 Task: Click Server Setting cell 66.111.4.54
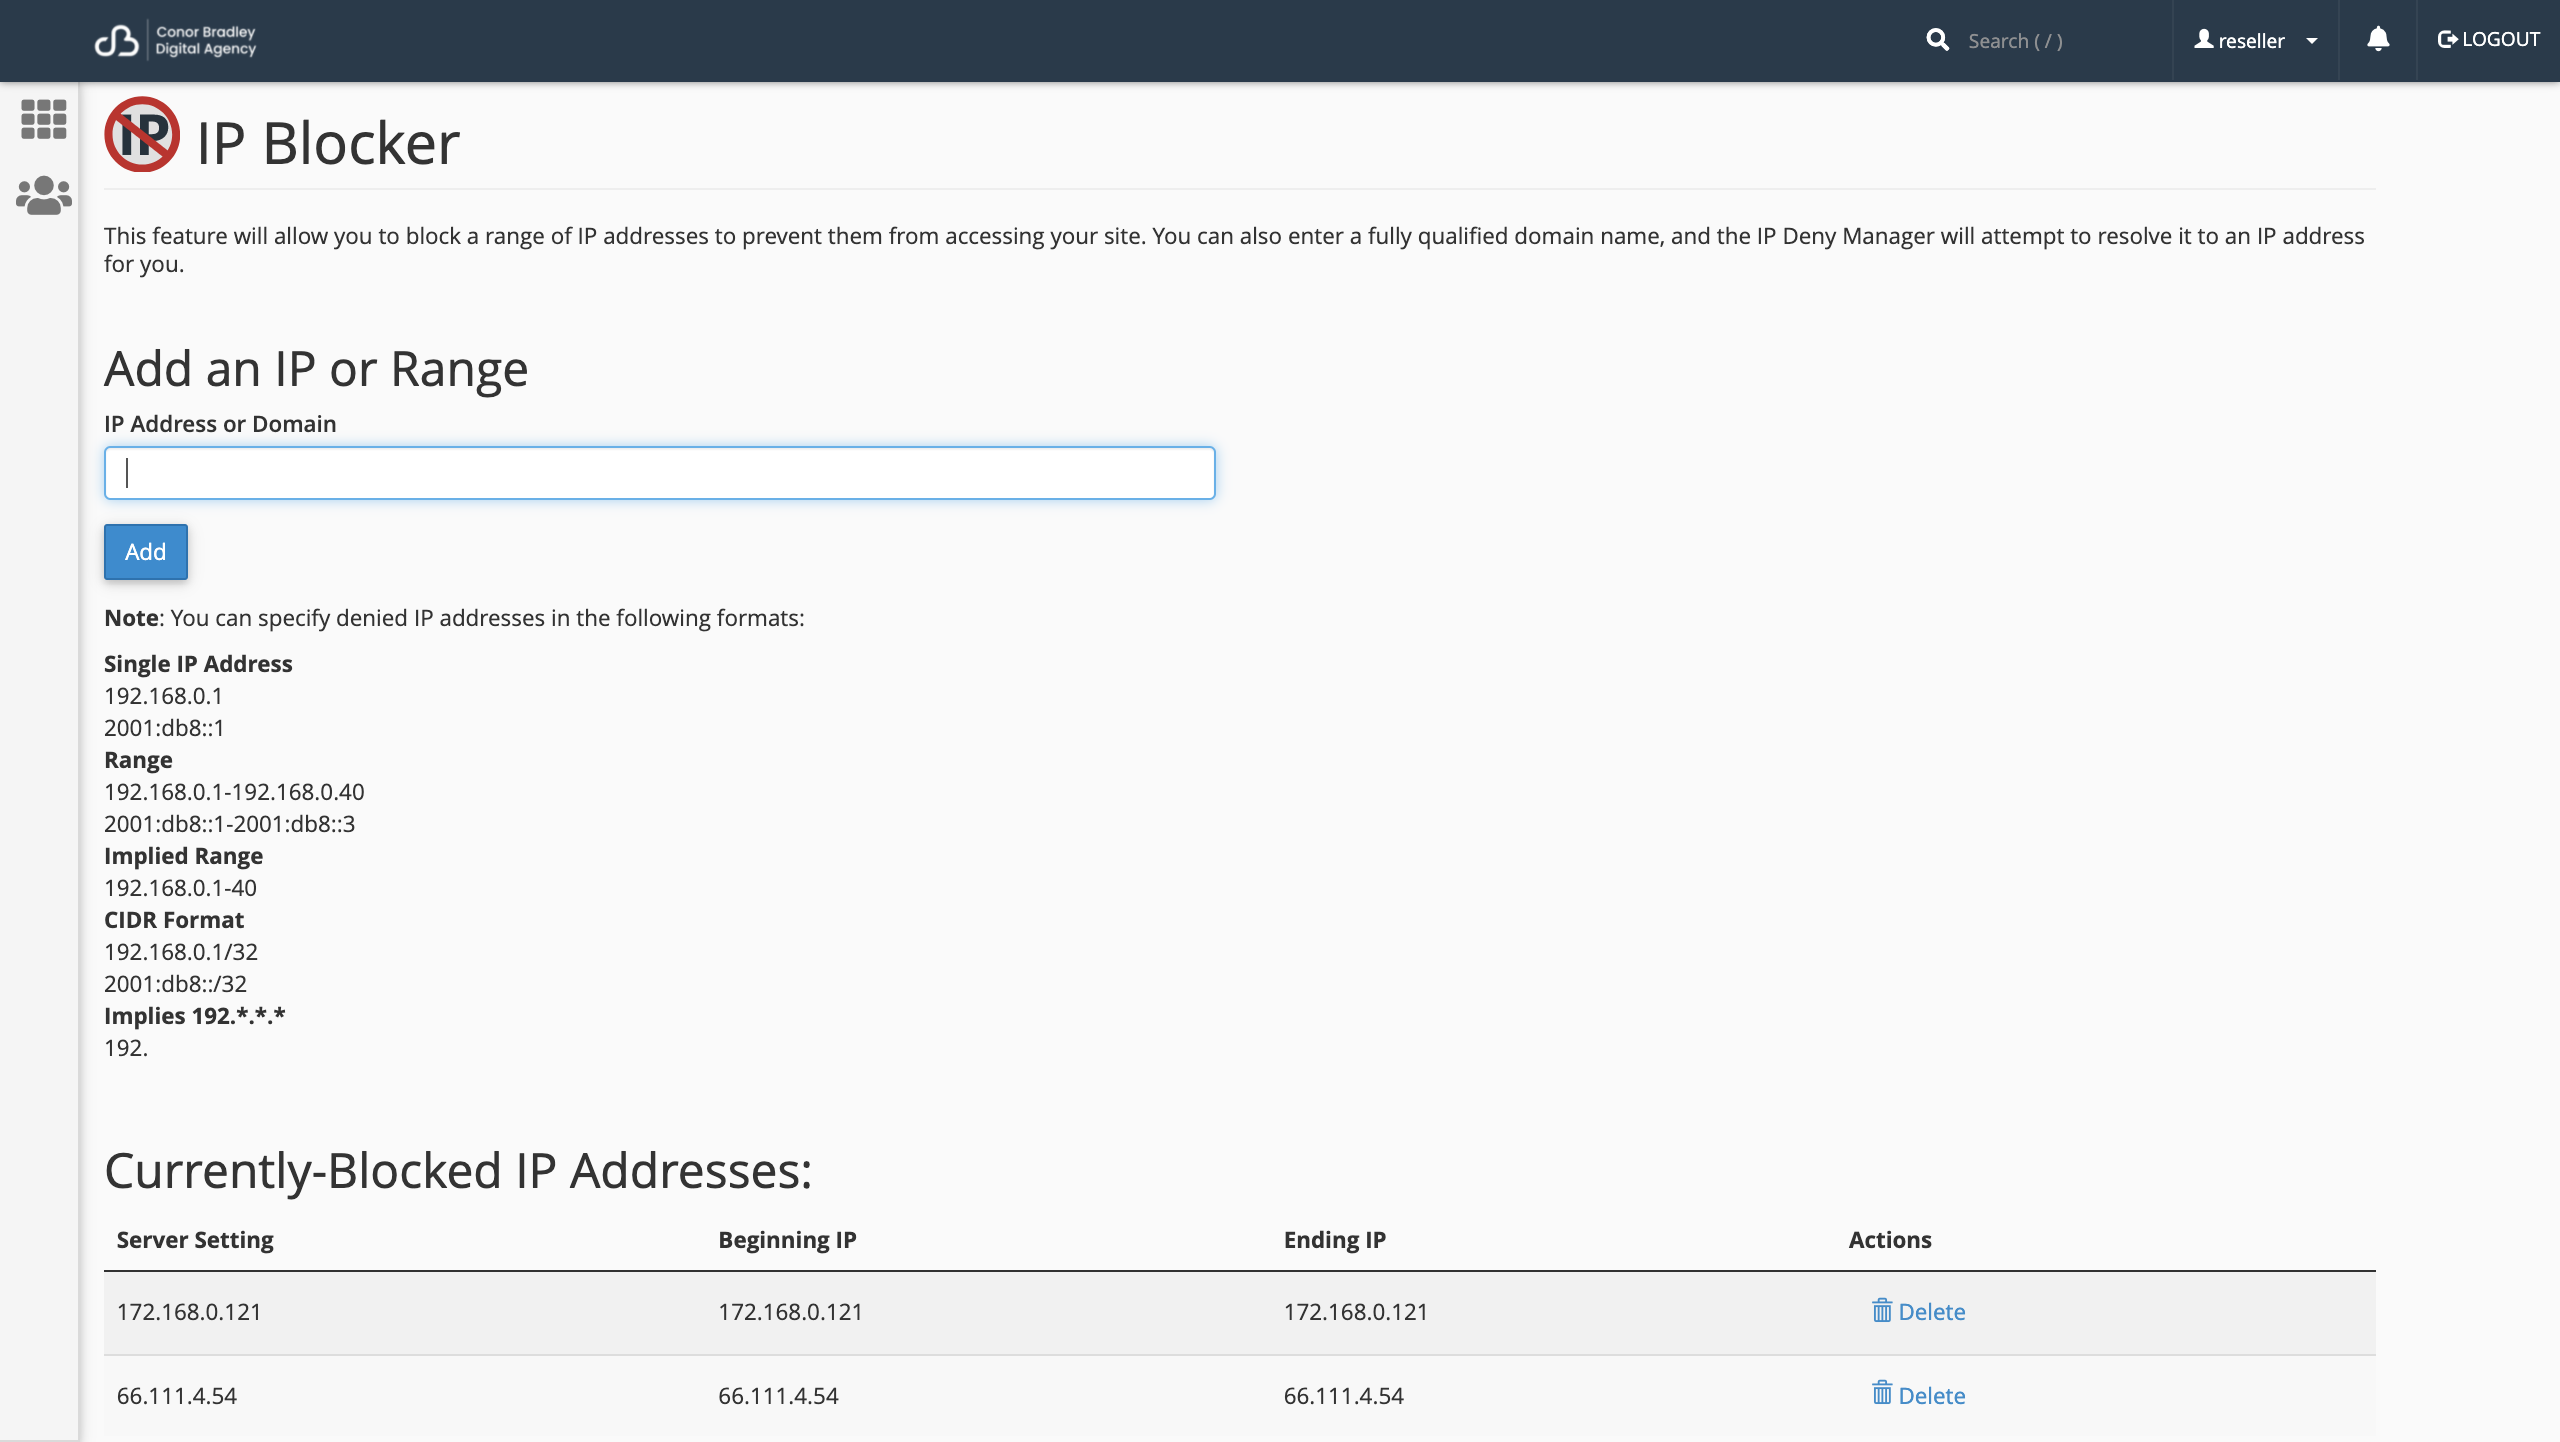(177, 1395)
